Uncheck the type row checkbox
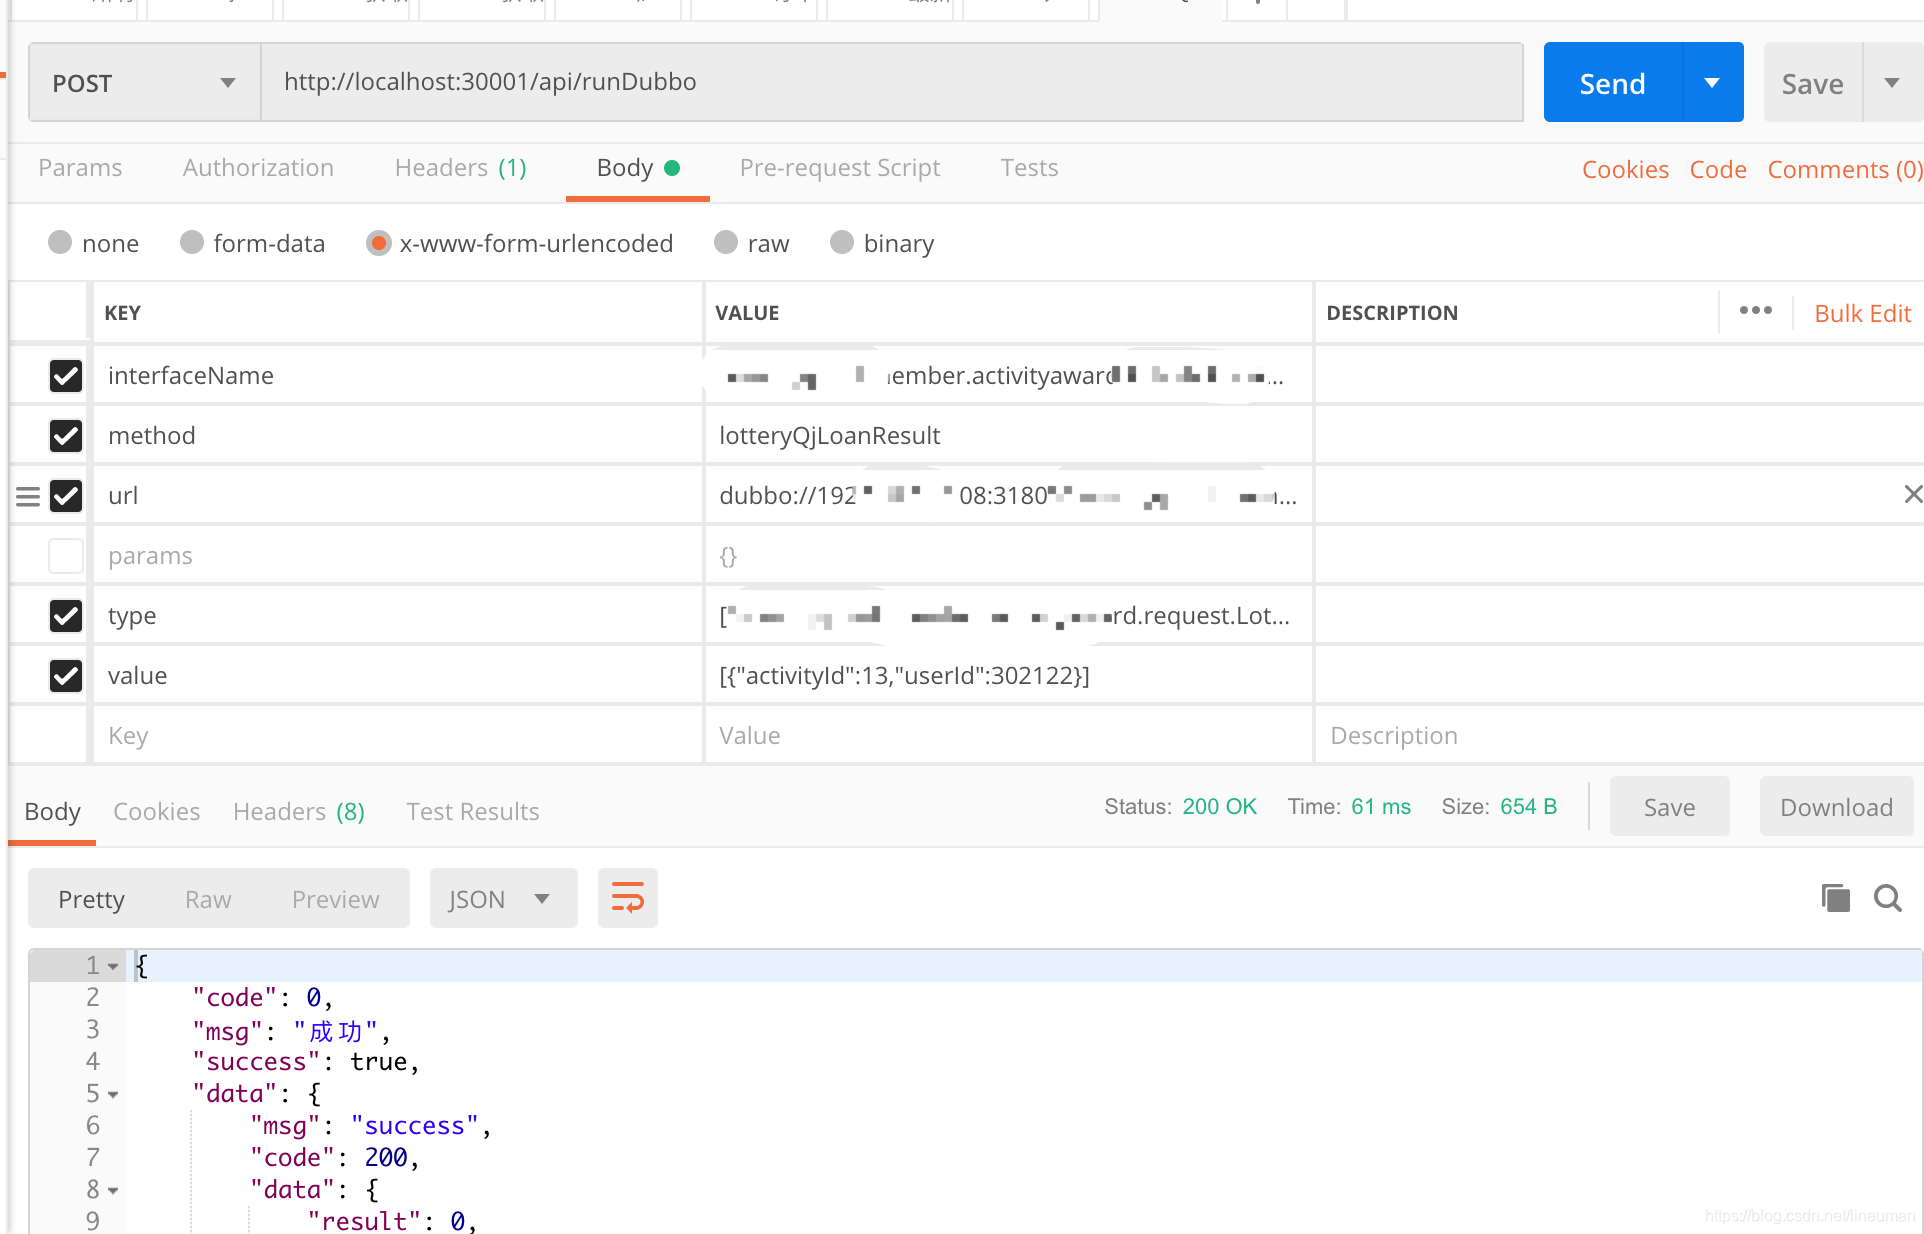This screenshot has height=1234, width=1924. [x=66, y=616]
